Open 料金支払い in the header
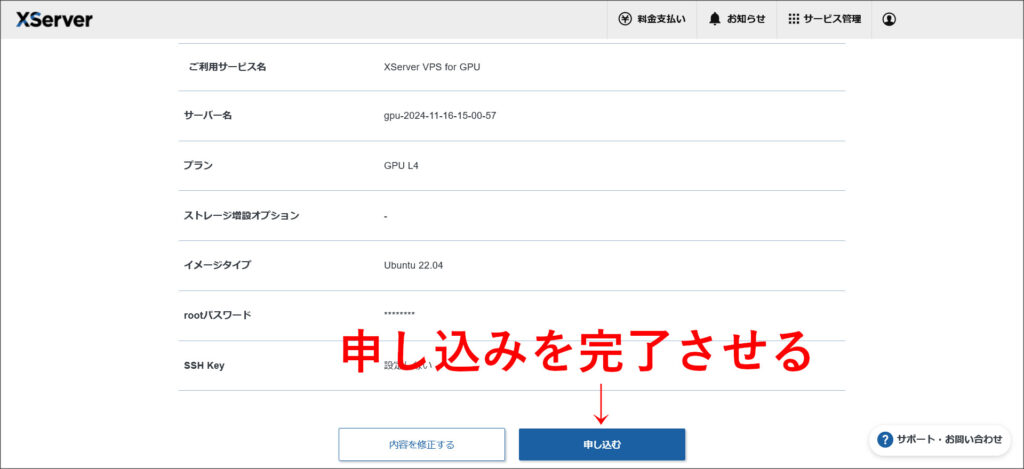 click(652, 20)
